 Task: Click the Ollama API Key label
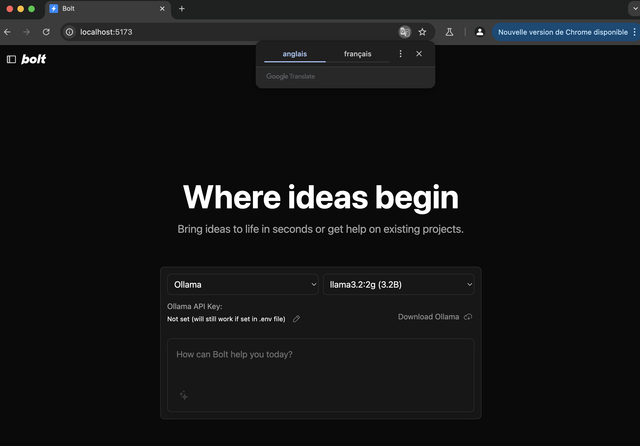coord(195,306)
